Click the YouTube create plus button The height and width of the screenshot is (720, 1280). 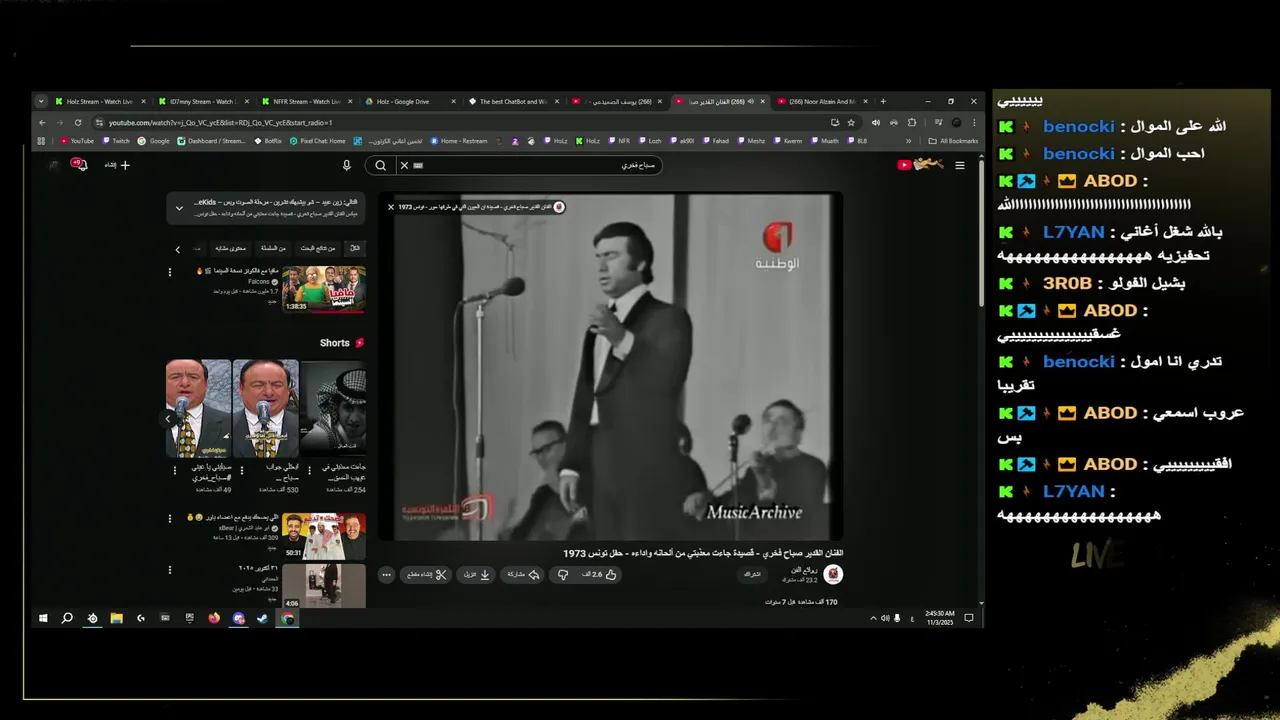click(x=118, y=165)
